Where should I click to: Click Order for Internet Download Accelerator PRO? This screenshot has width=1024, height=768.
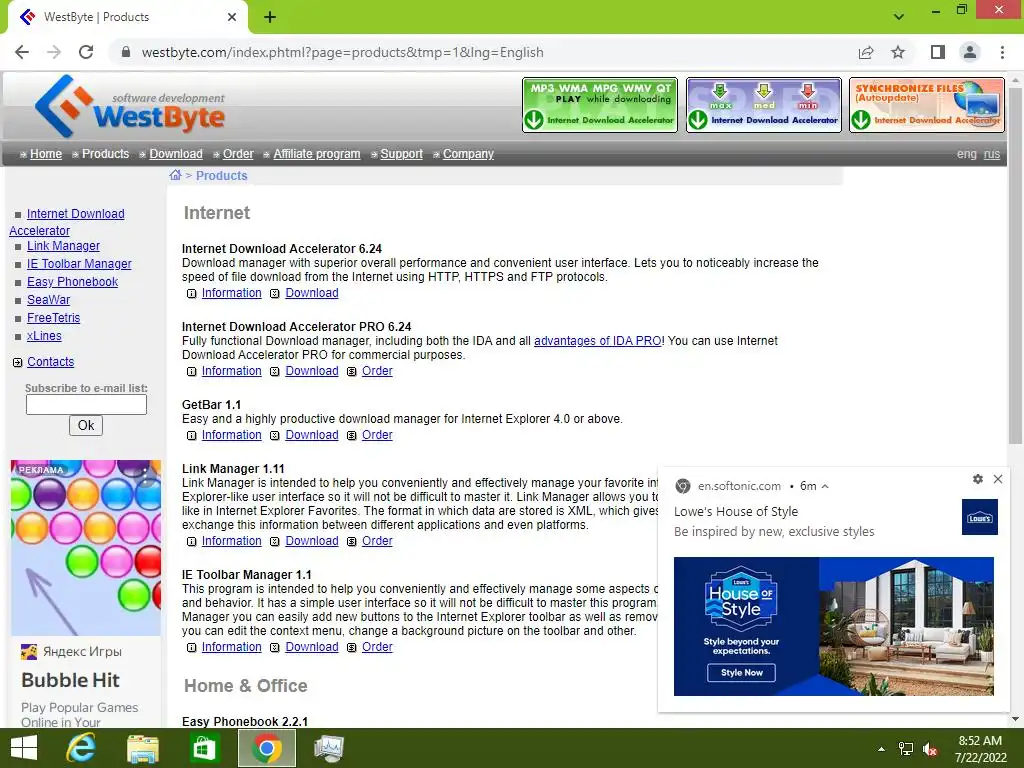(377, 371)
